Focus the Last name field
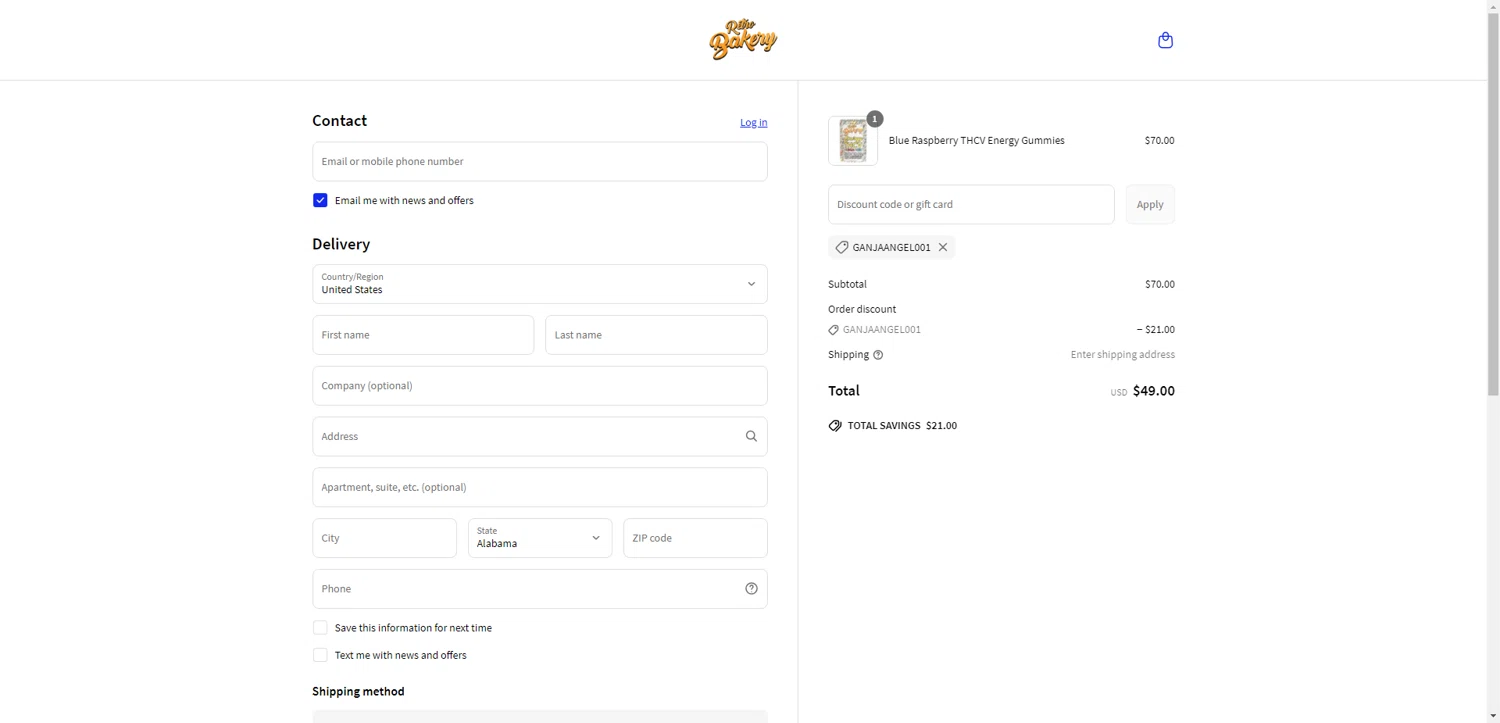This screenshot has width=1500, height=723. [656, 335]
